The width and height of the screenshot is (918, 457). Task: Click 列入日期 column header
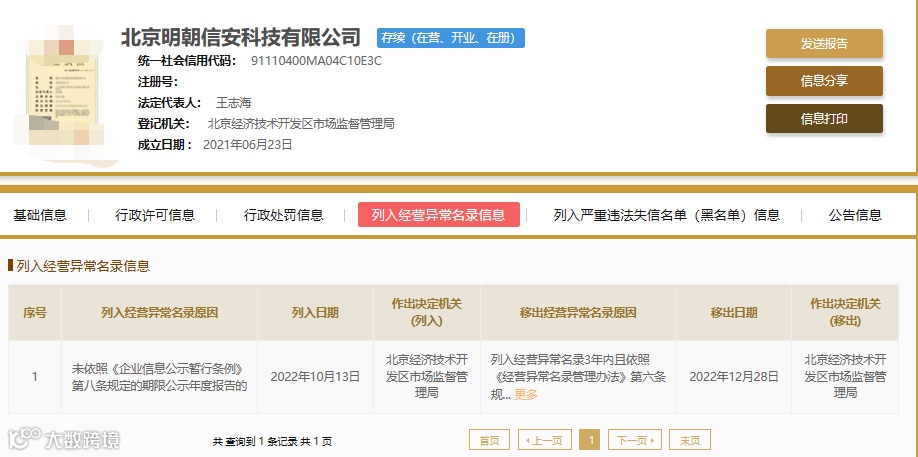(315, 312)
